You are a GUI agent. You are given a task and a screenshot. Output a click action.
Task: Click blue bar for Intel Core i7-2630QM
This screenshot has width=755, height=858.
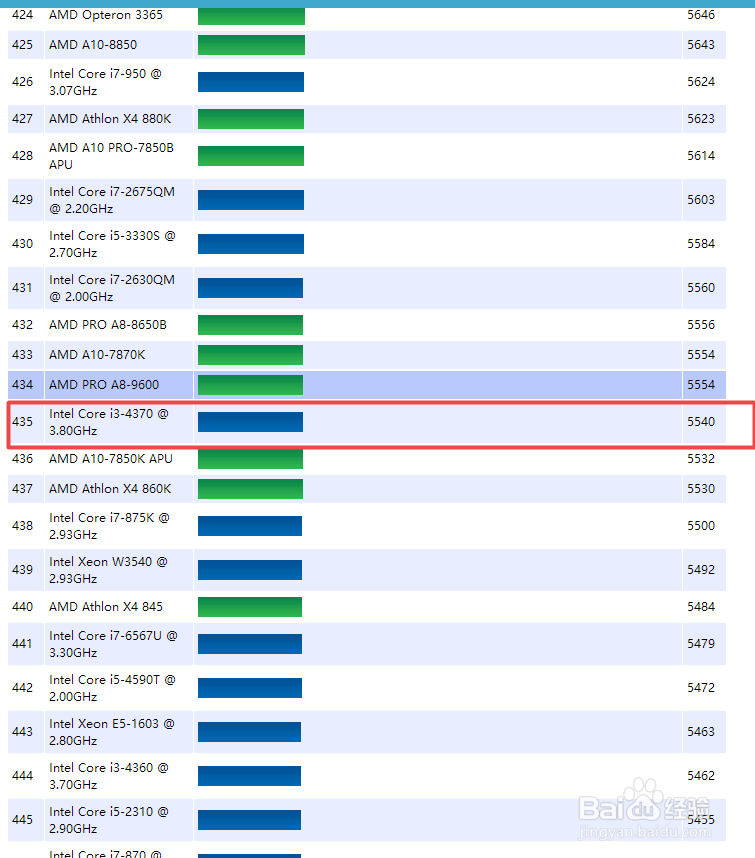(251, 288)
